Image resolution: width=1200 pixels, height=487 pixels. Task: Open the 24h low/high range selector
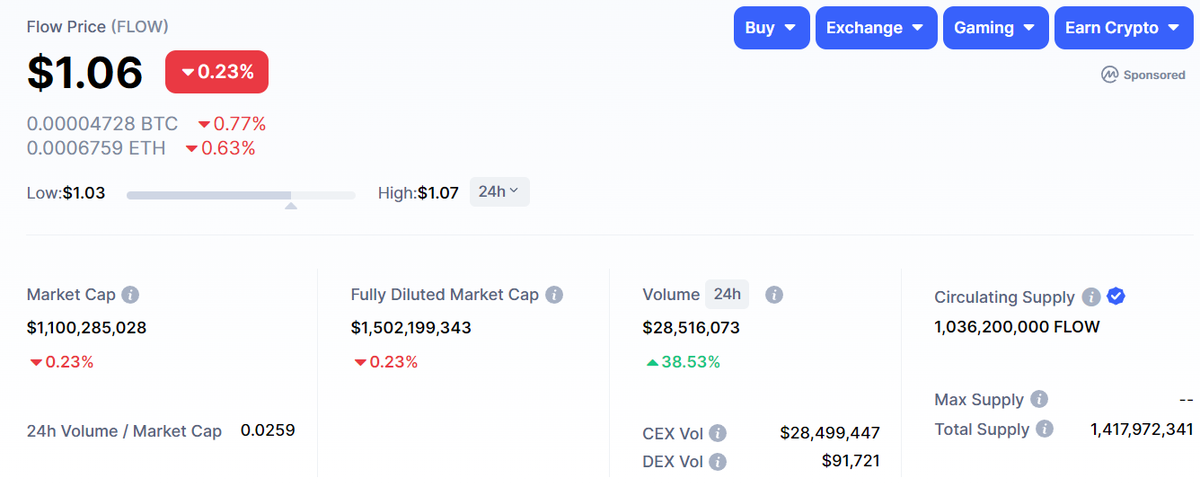pos(499,192)
